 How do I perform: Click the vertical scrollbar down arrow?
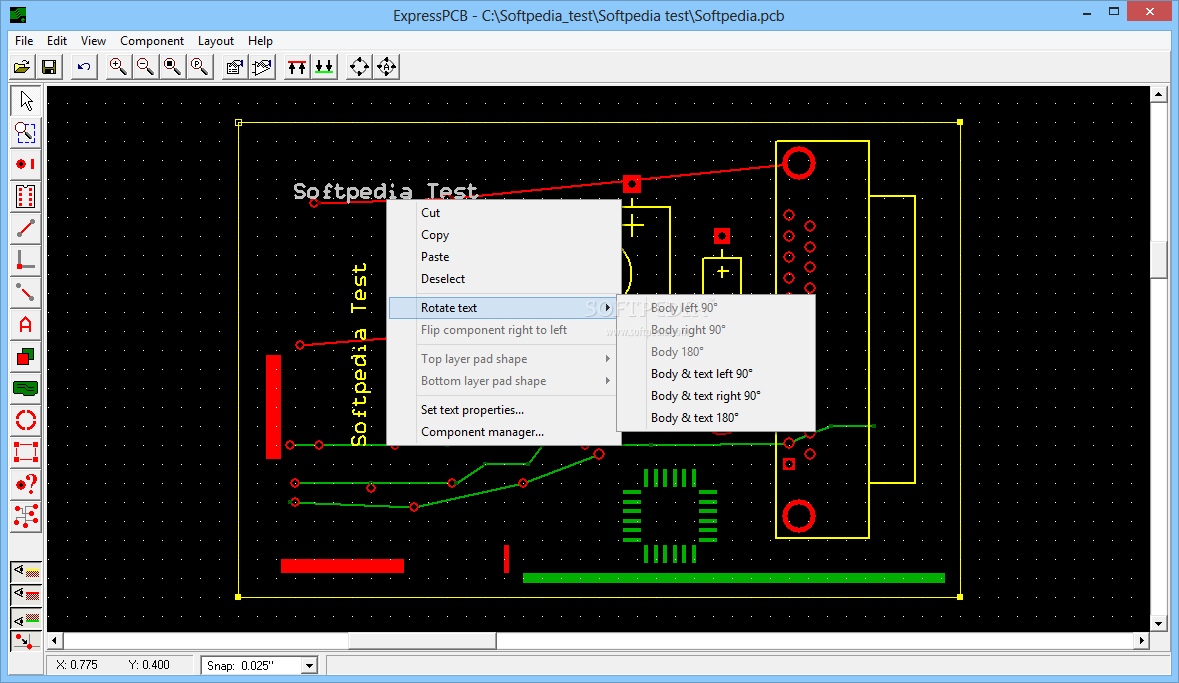[1159, 624]
